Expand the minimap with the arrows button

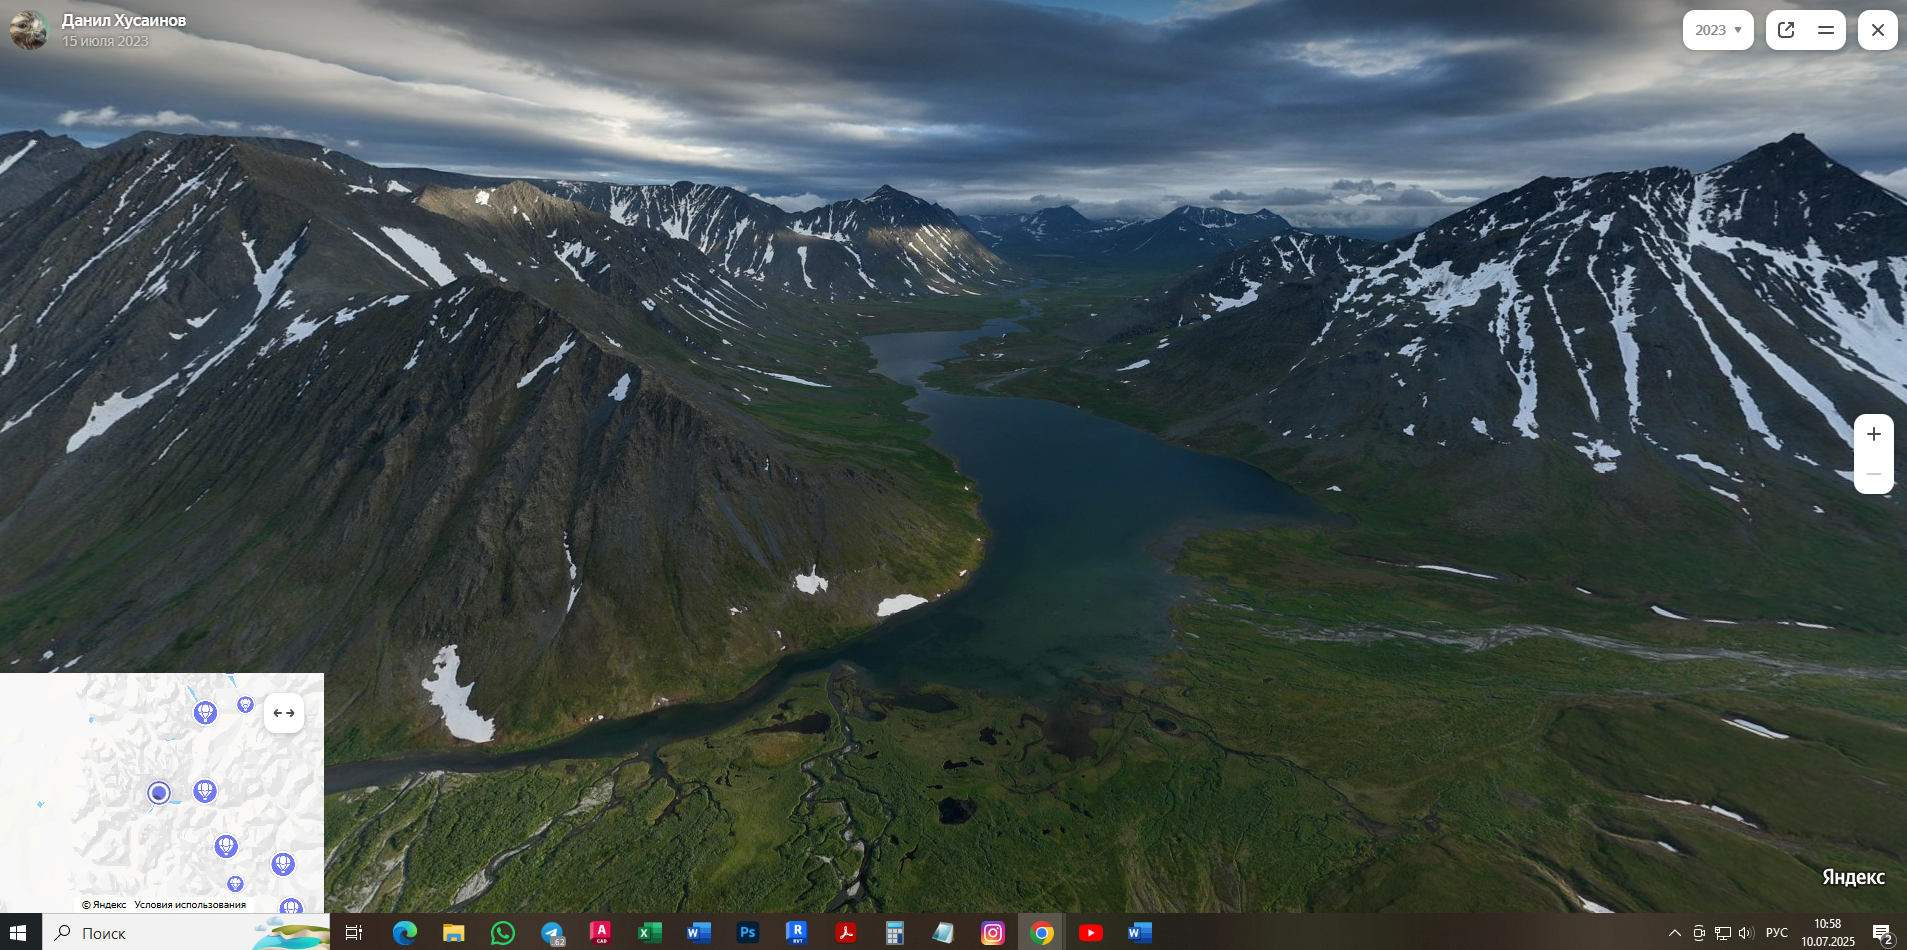284,713
